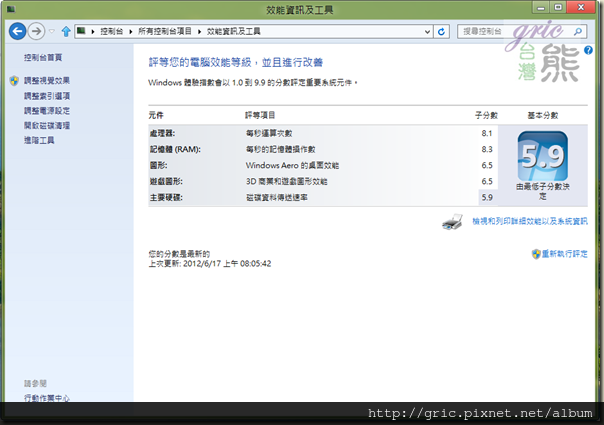Click the 基本分數 column header
The image size is (604, 425).
click(x=542, y=115)
